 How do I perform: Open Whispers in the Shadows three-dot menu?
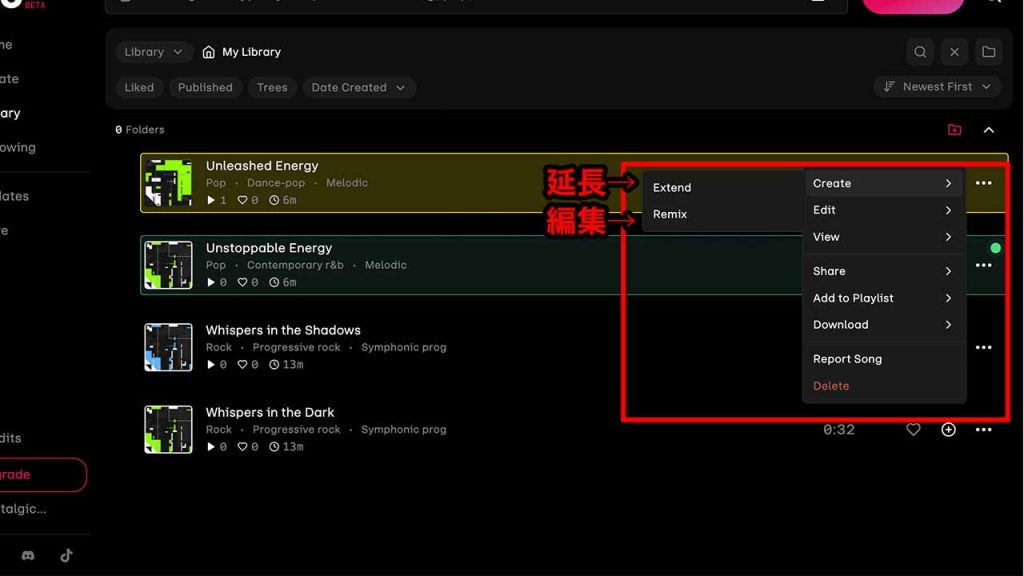pyautogui.click(x=984, y=347)
